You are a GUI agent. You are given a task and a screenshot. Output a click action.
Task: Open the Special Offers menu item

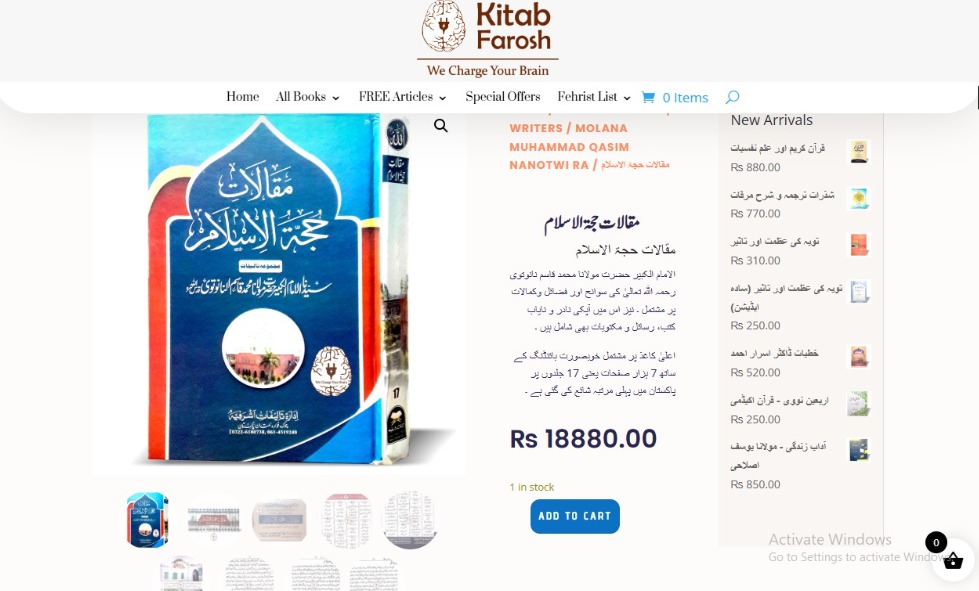[x=503, y=97]
